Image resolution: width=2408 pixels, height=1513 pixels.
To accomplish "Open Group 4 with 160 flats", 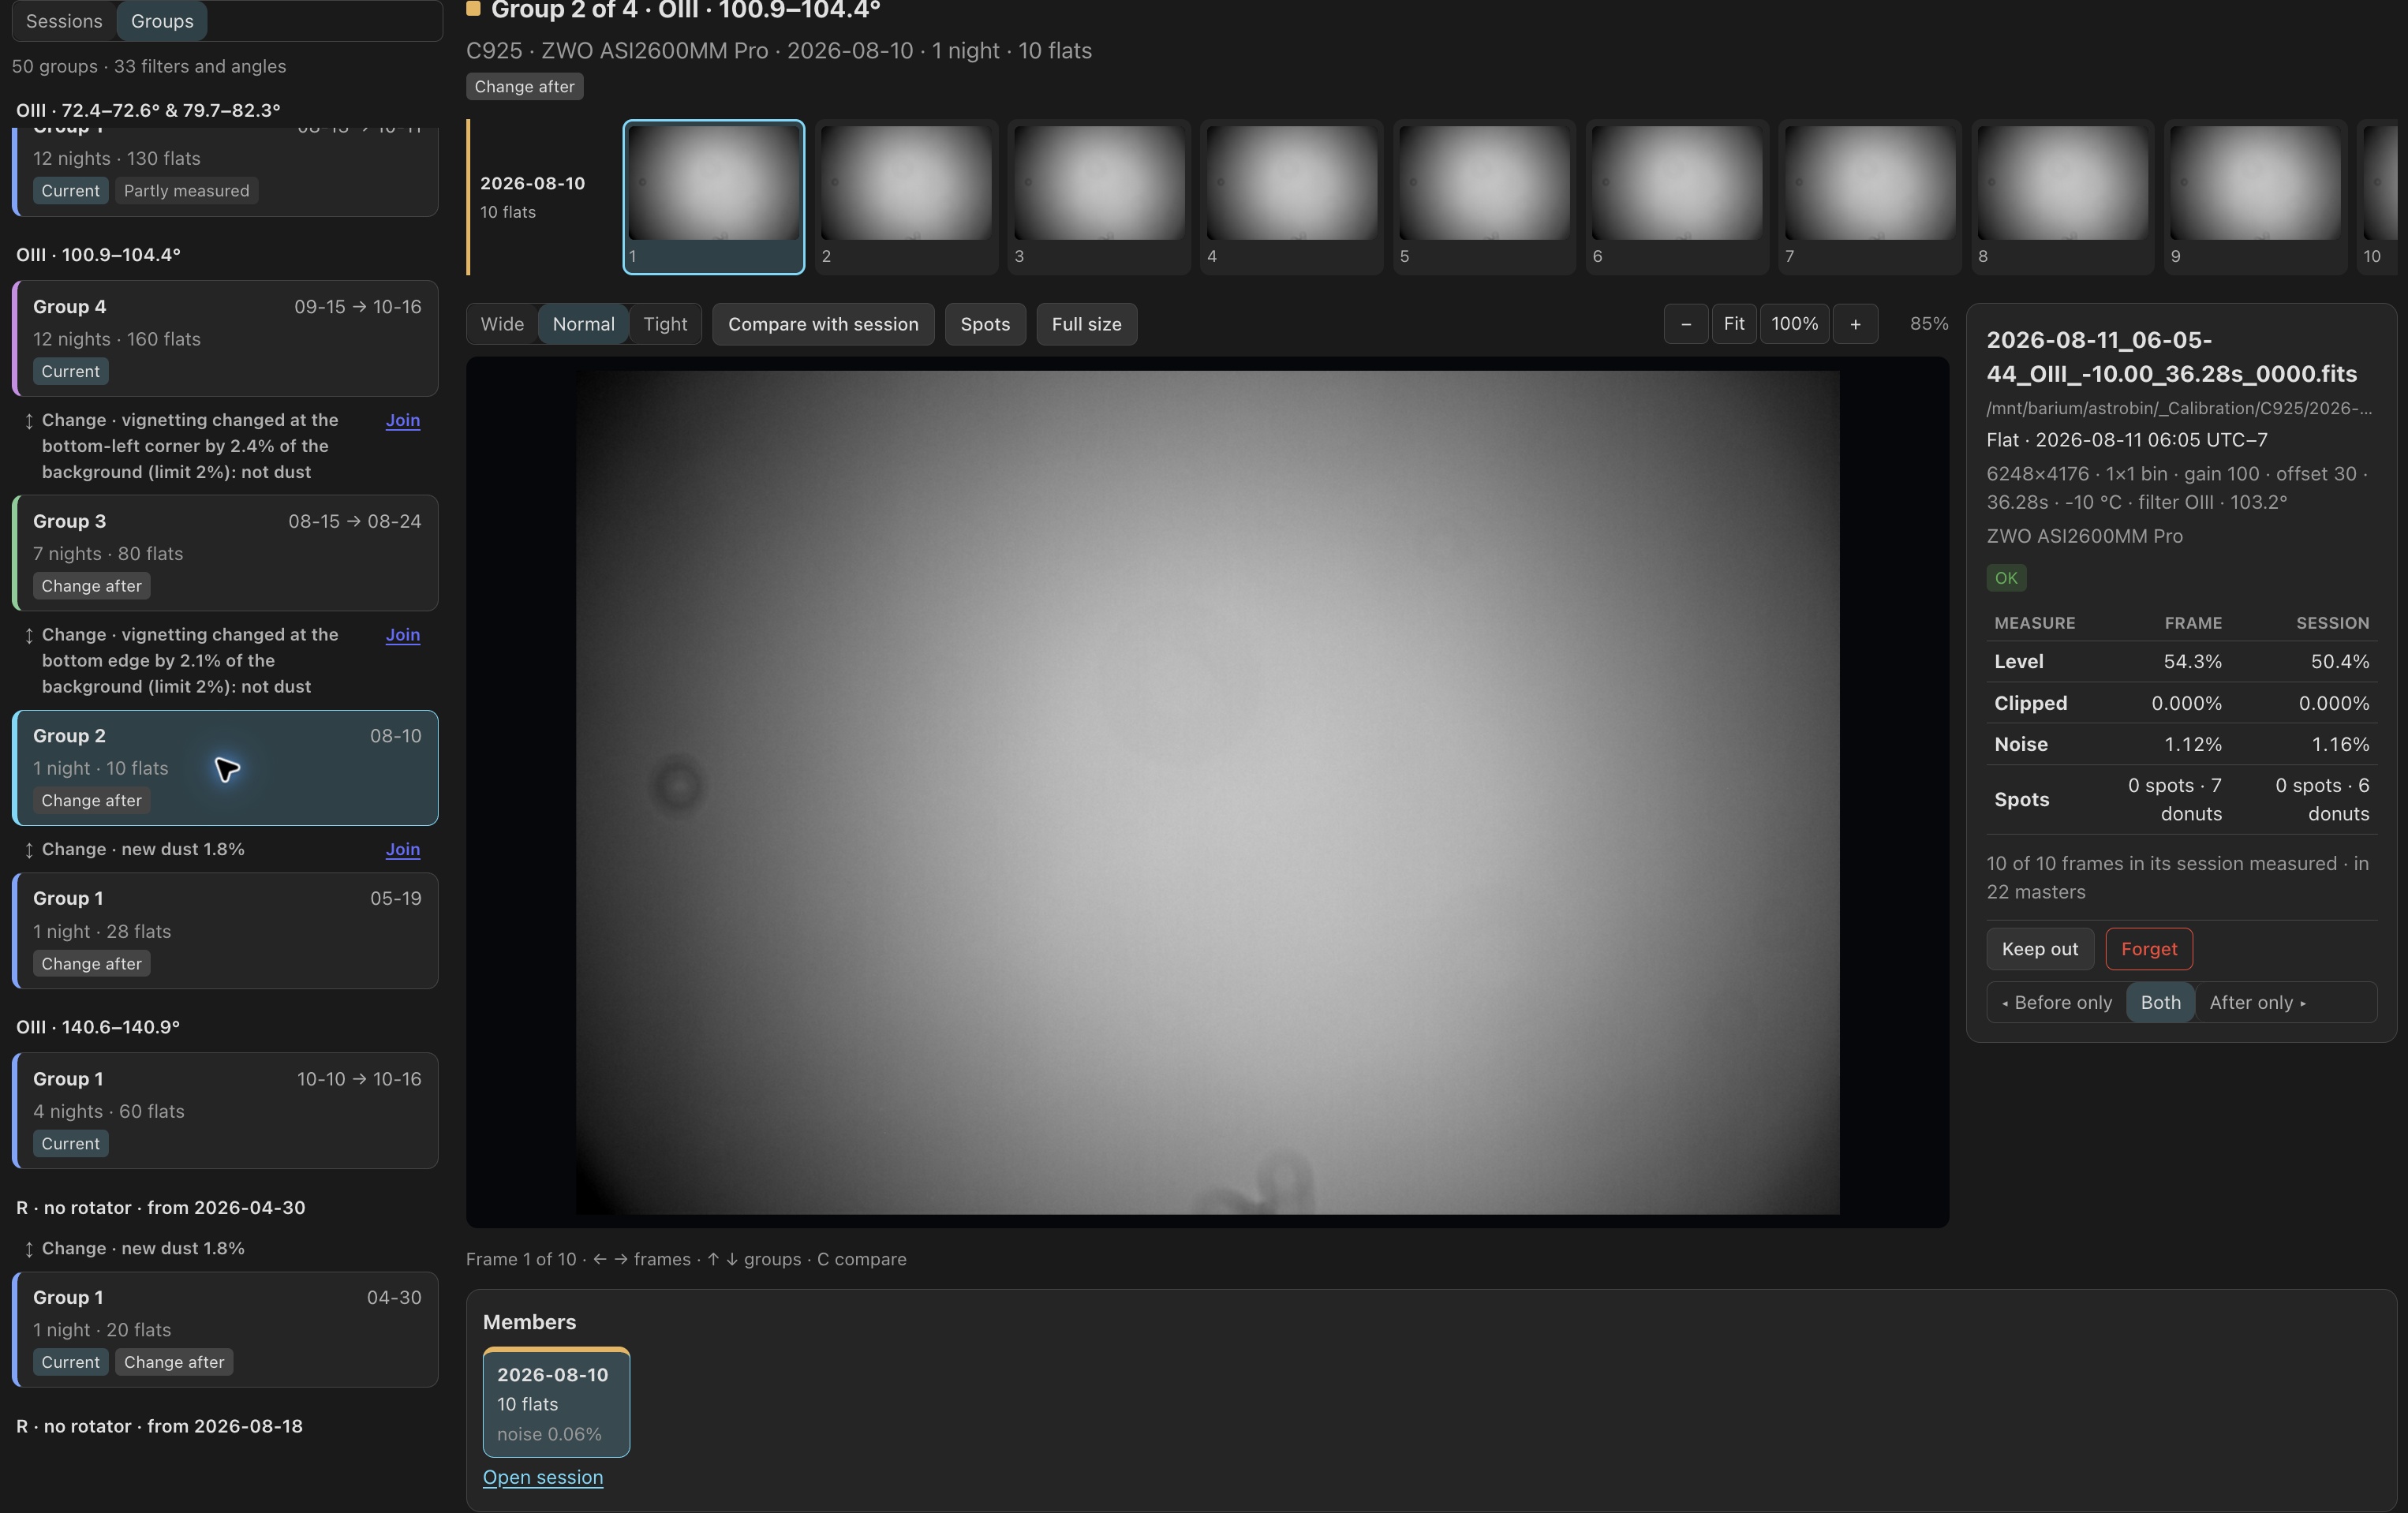I will [x=226, y=338].
